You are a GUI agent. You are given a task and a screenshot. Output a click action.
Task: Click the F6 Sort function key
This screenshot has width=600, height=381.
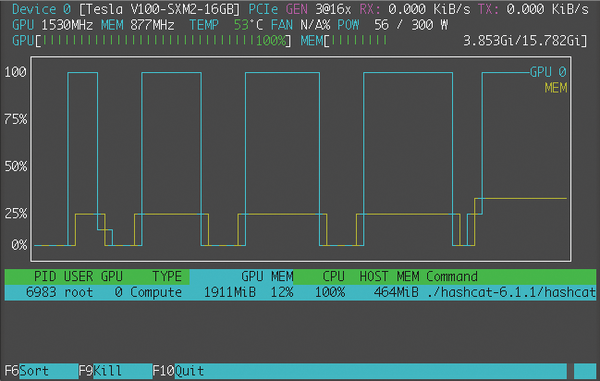41,371
